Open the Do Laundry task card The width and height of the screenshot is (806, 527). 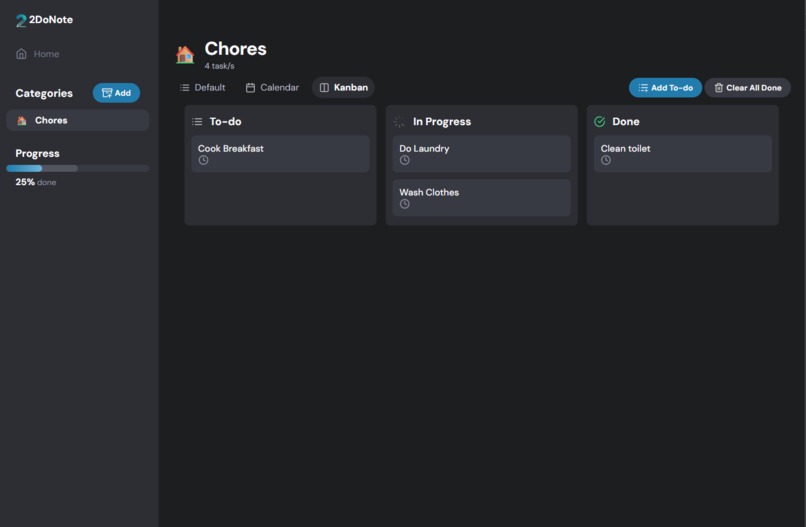point(482,154)
